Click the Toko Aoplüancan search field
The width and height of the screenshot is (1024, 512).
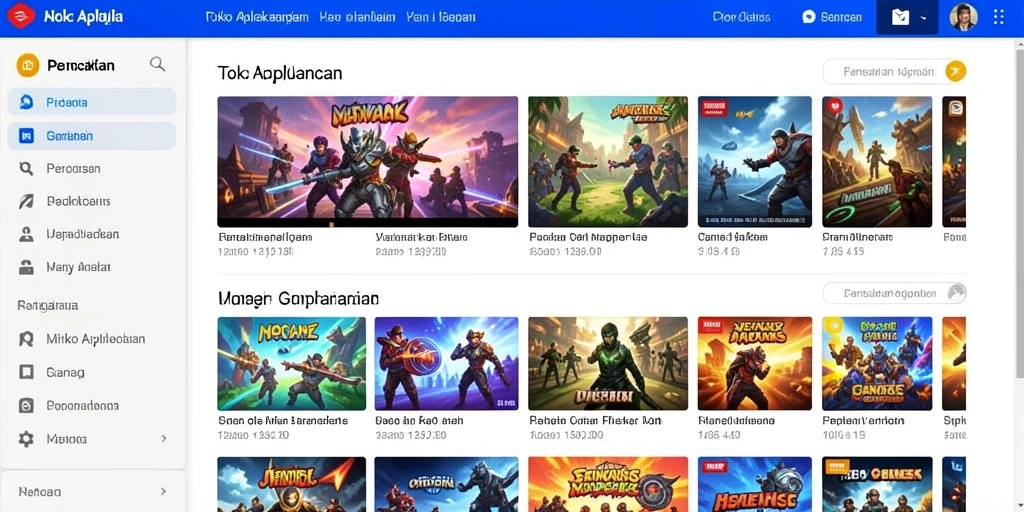click(894, 72)
